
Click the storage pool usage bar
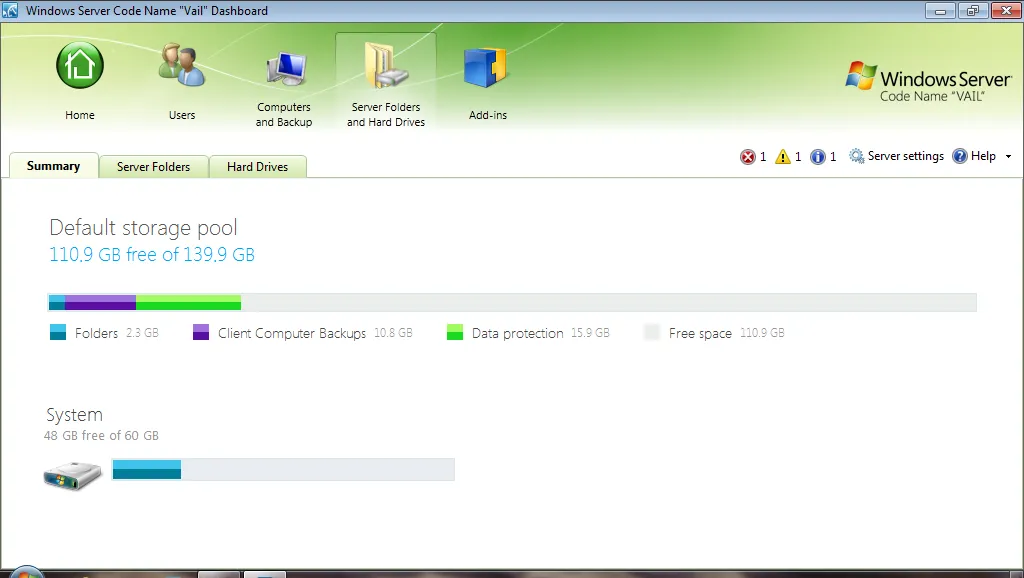[513, 302]
